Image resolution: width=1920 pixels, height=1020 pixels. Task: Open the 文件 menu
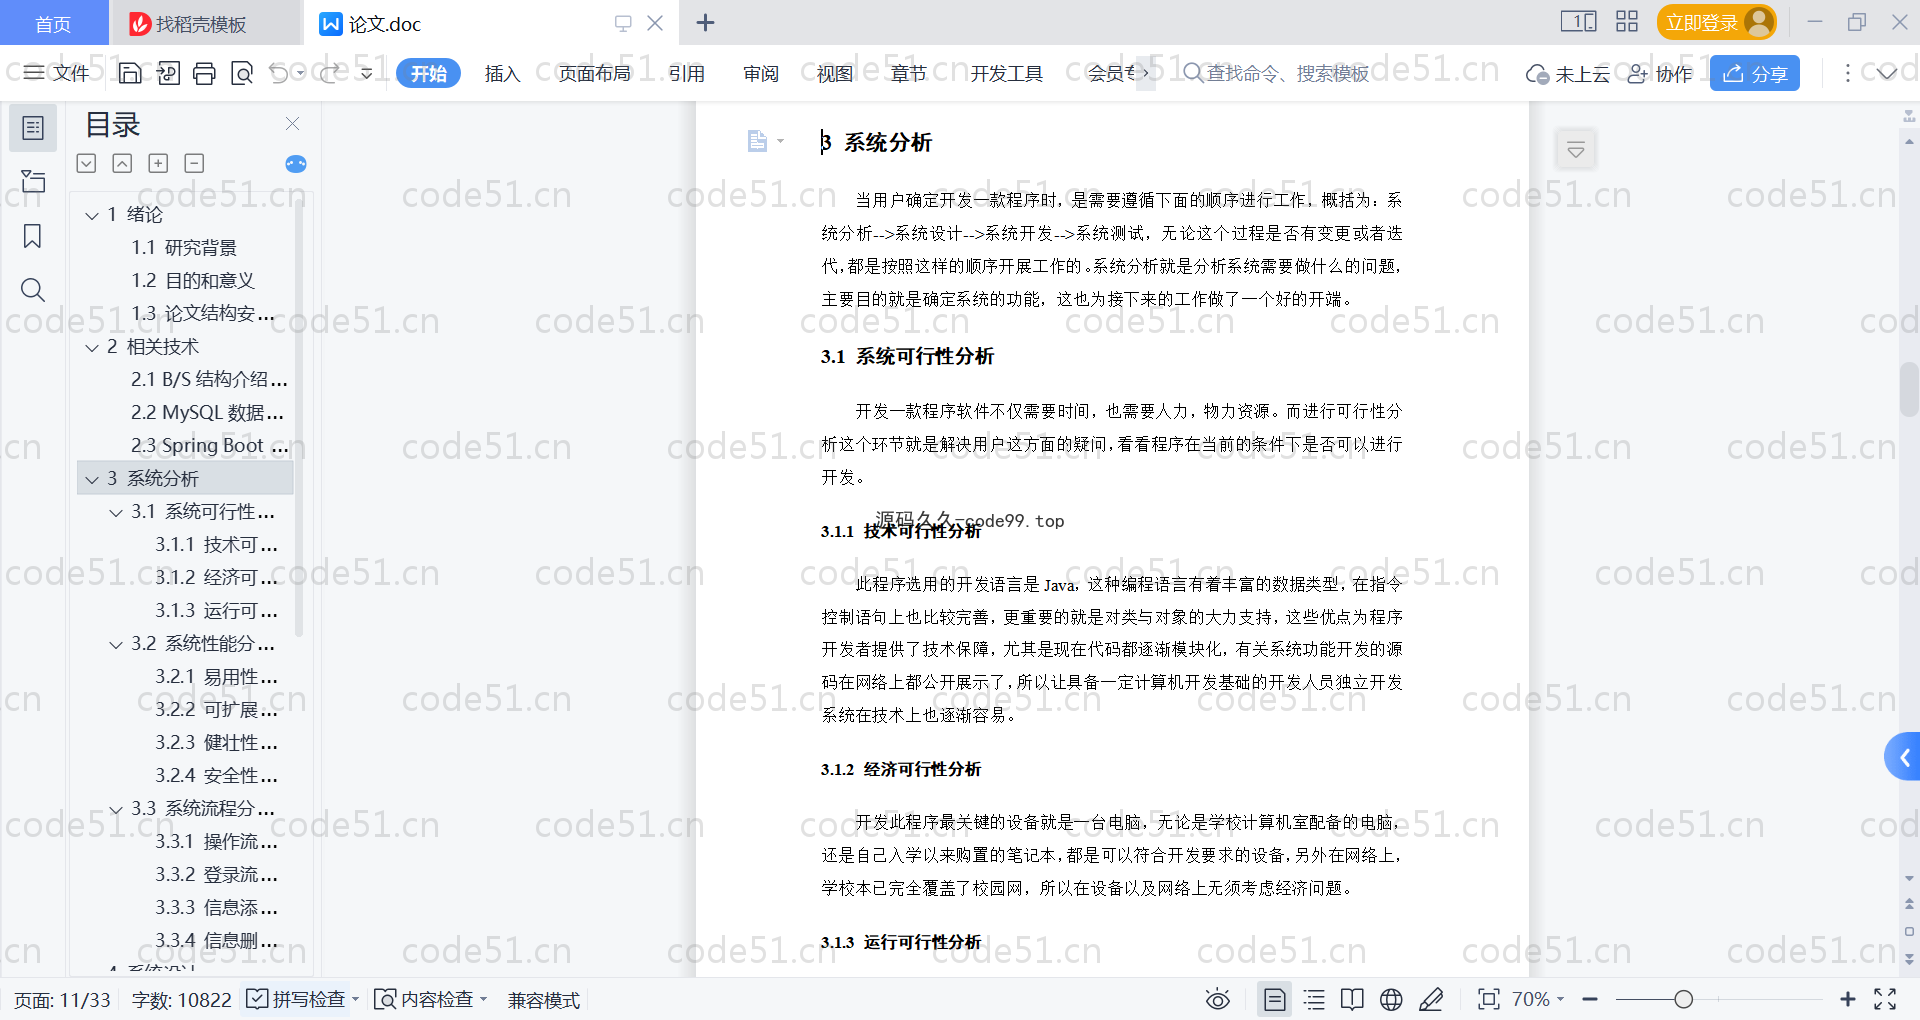coord(57,73)
